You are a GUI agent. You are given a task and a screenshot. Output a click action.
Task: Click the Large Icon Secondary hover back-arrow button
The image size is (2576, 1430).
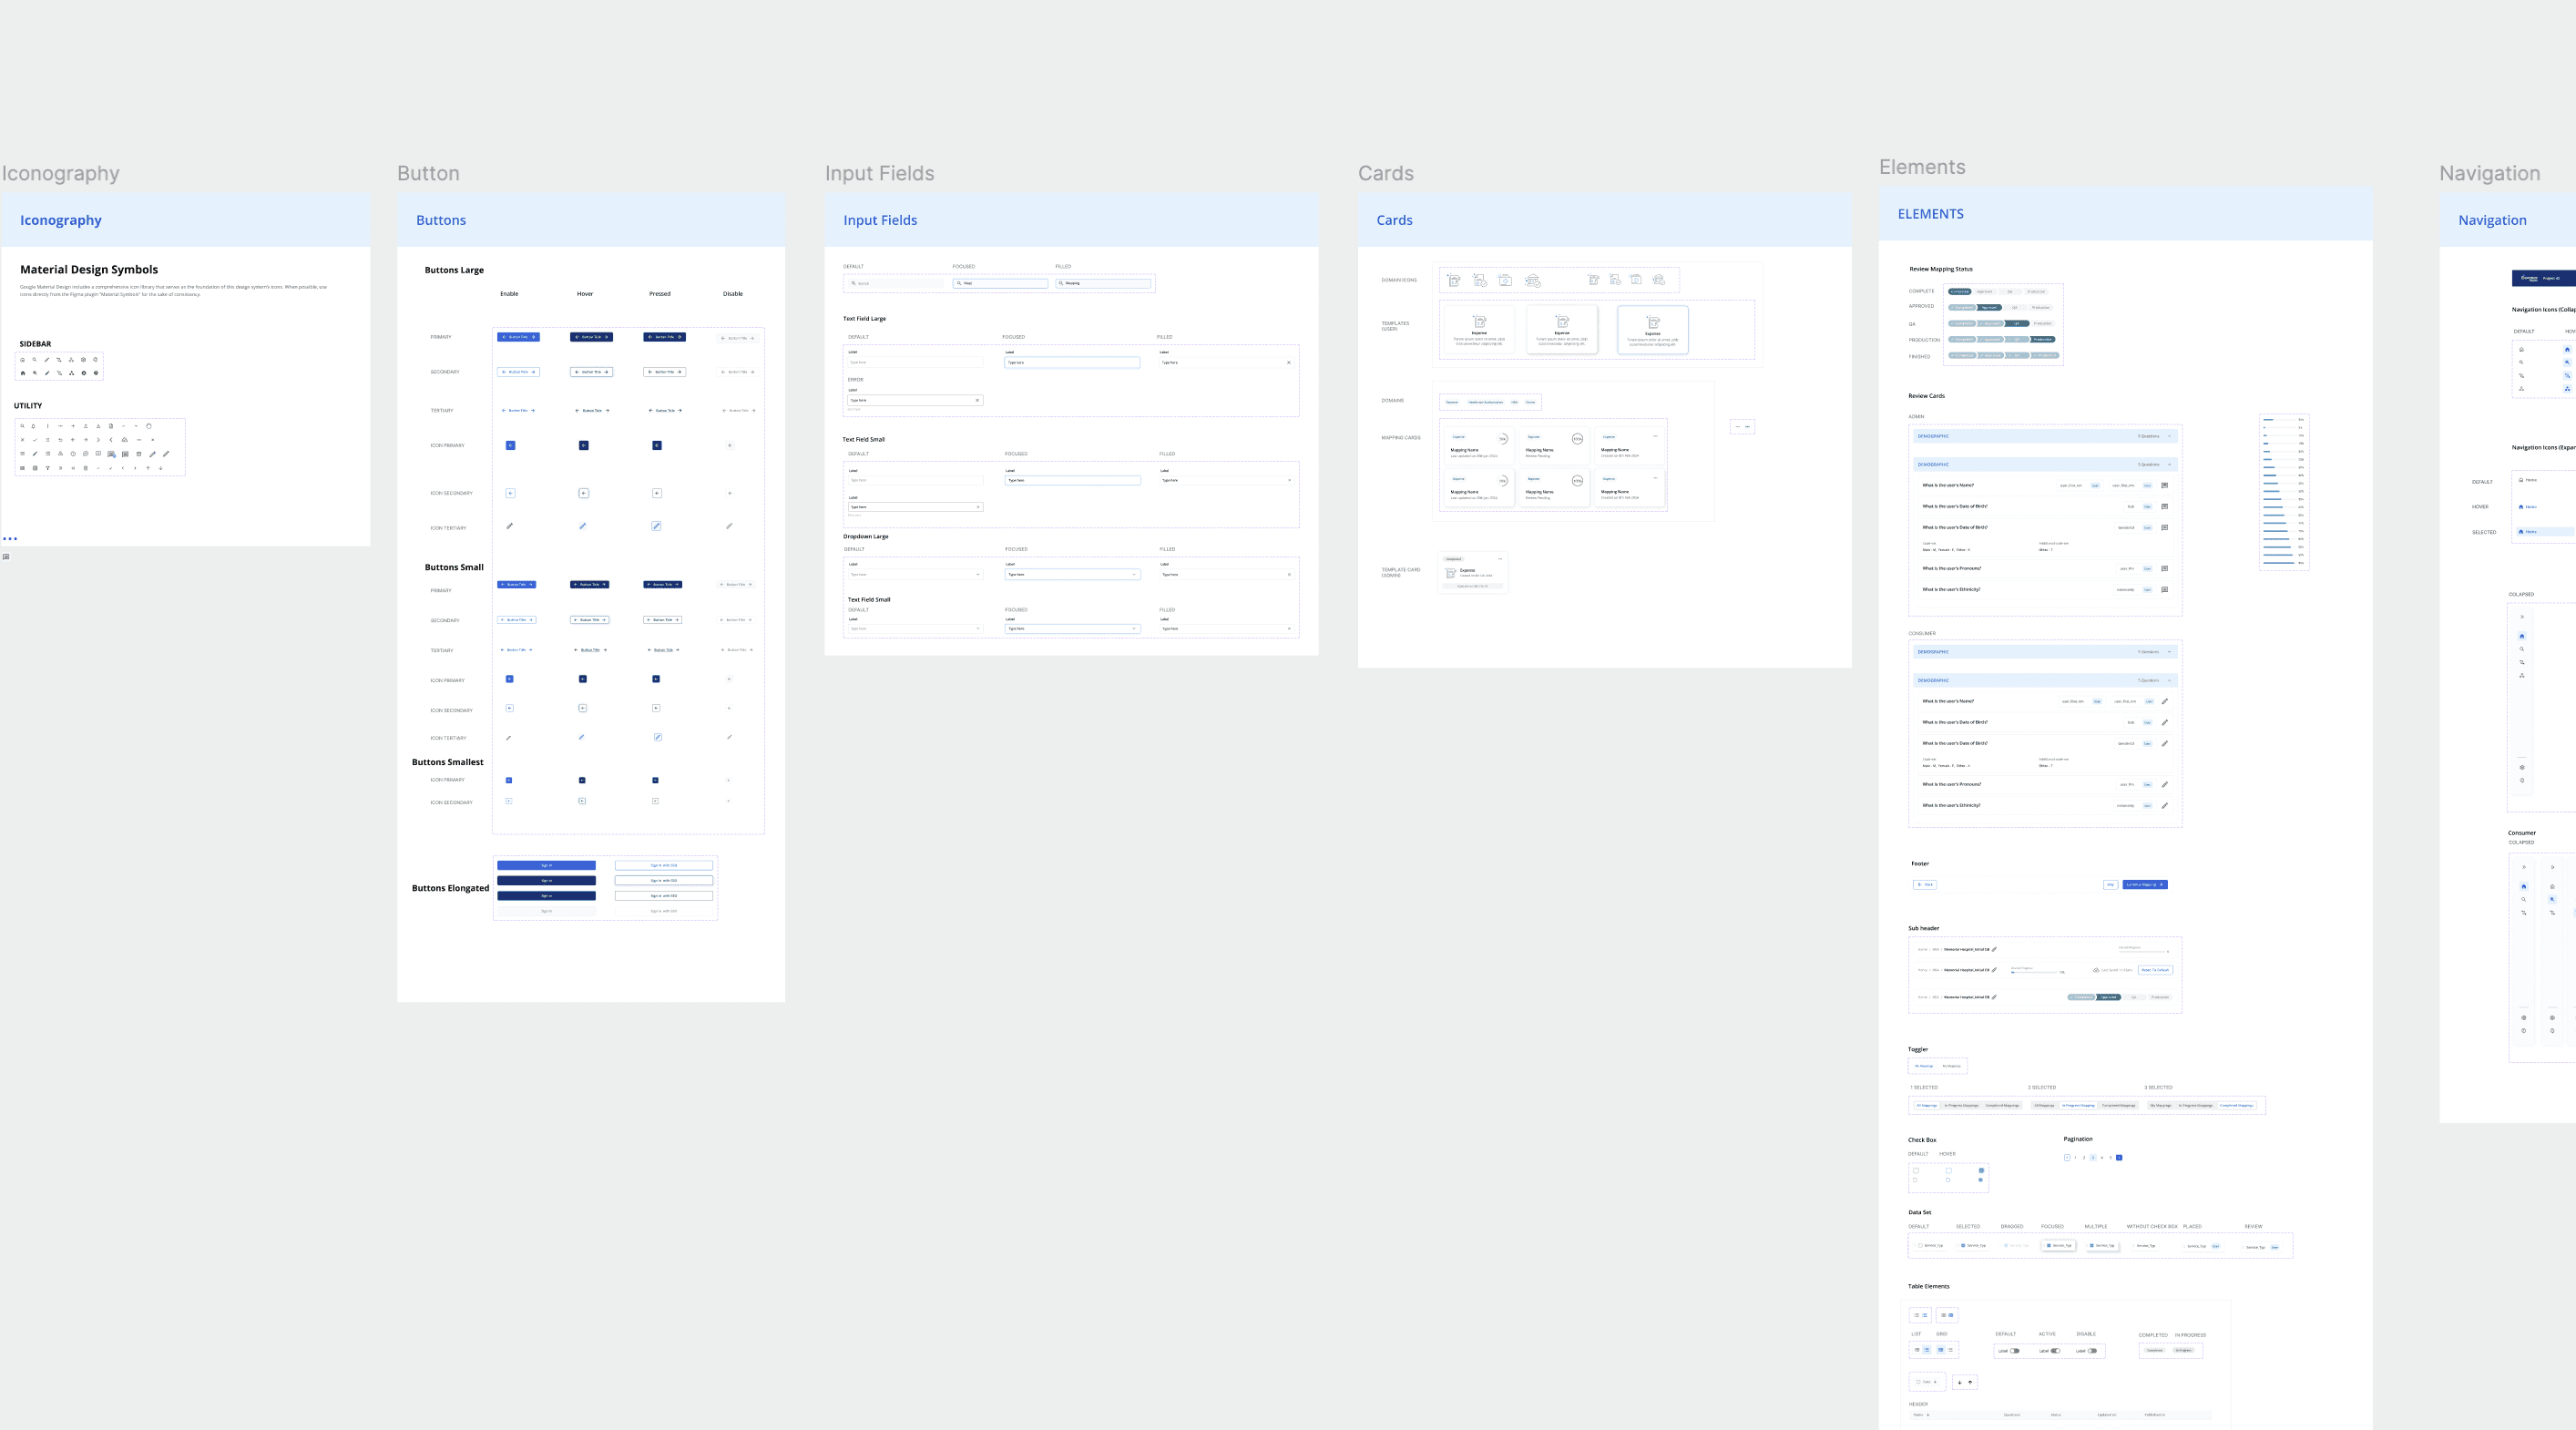tap(583, 493)
